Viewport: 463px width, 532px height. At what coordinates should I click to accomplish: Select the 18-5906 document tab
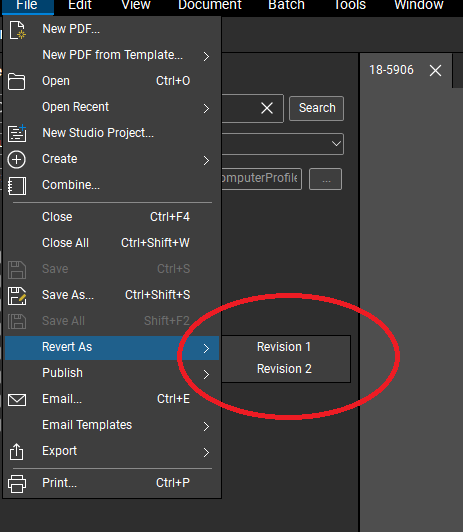coord(391,70)
